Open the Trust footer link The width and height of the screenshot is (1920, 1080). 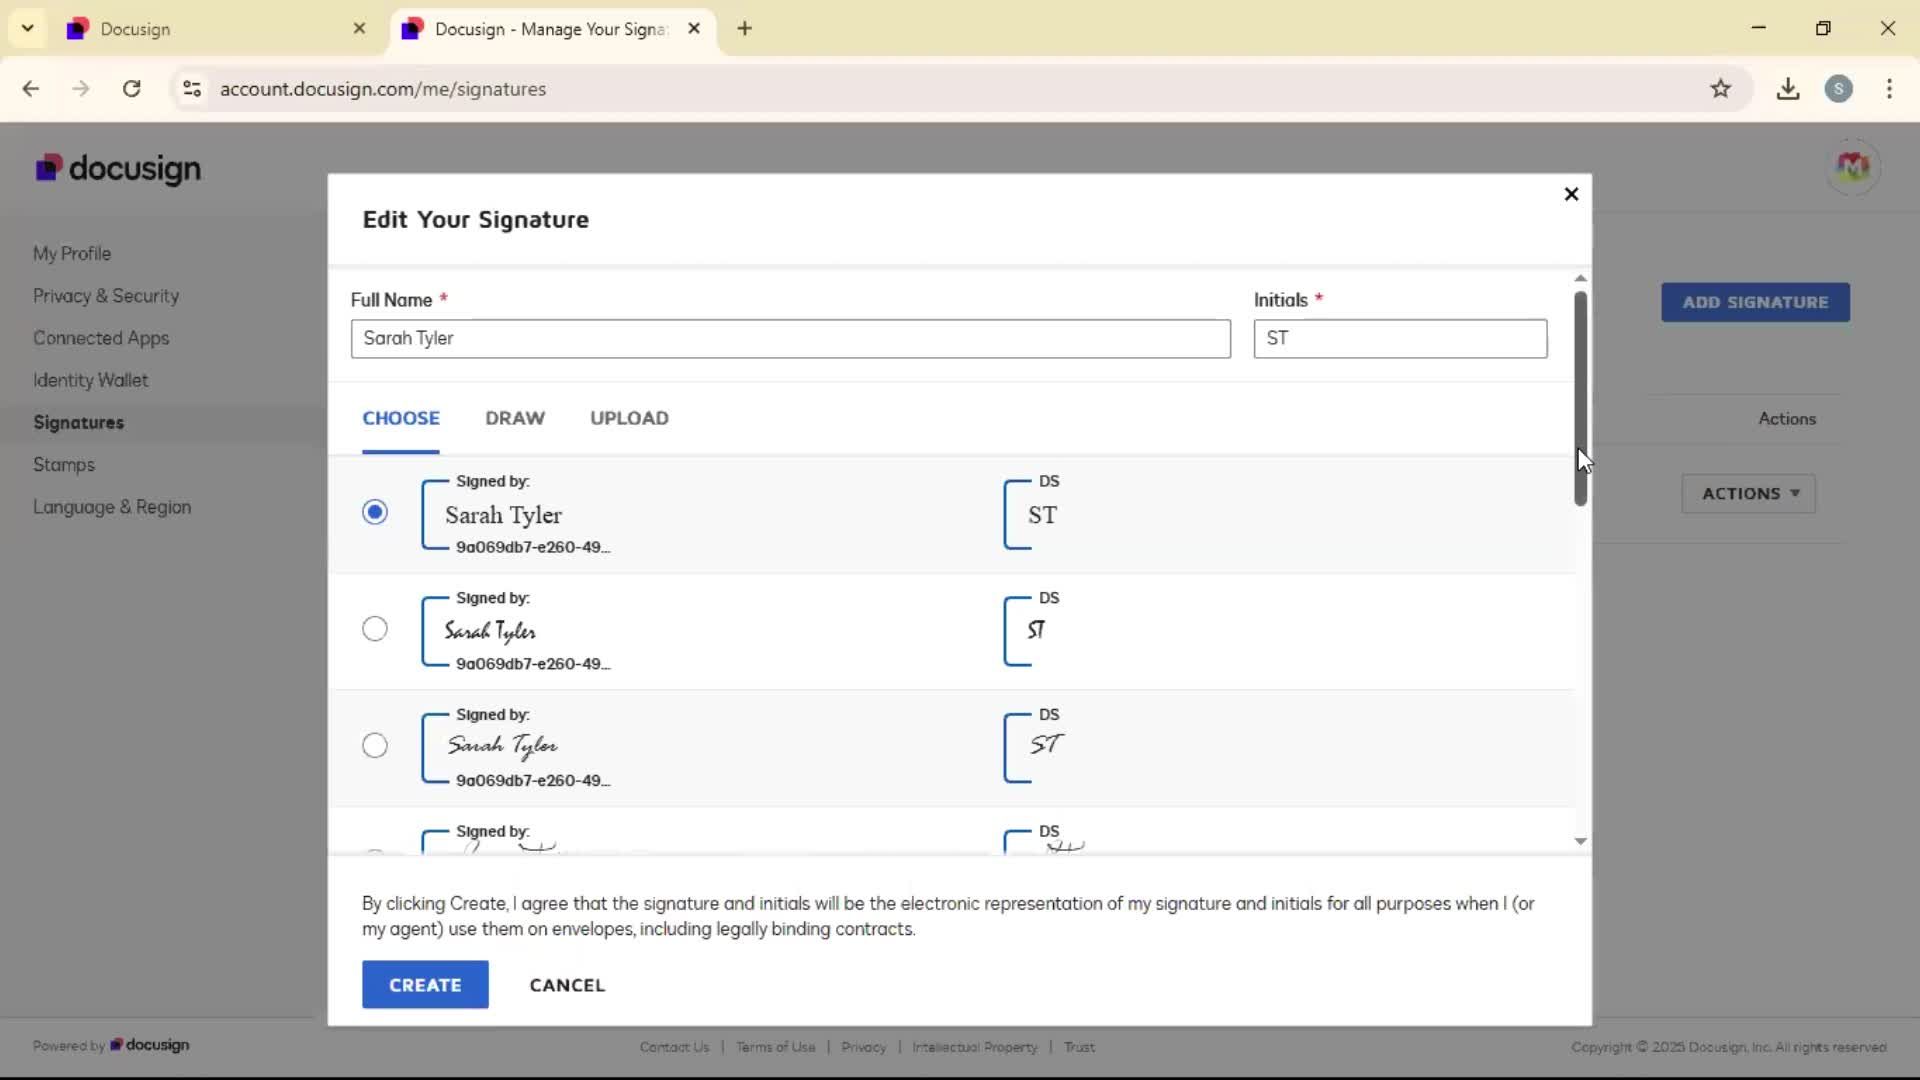pos(1079,1047)
